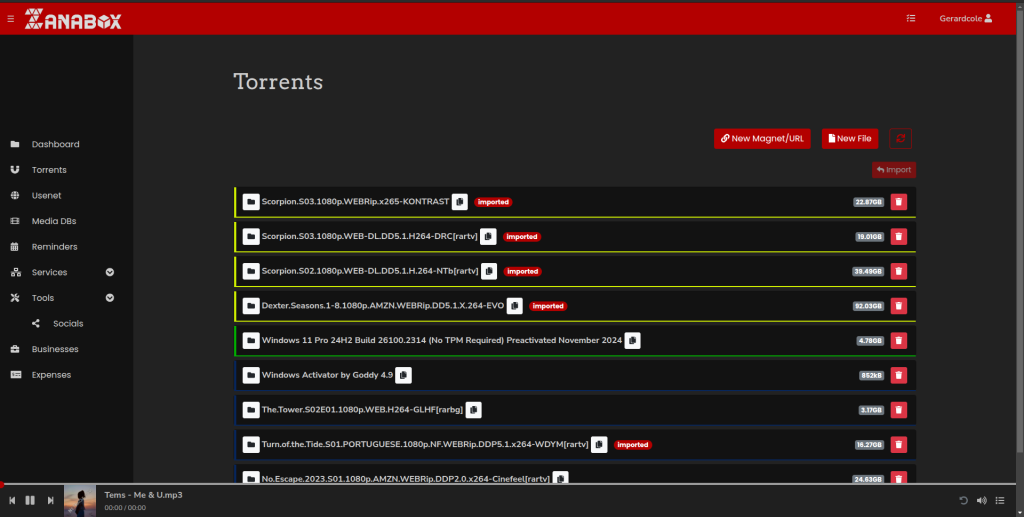
Task: Expand the Services submenu chevron
Action: (x=110, y=272)
